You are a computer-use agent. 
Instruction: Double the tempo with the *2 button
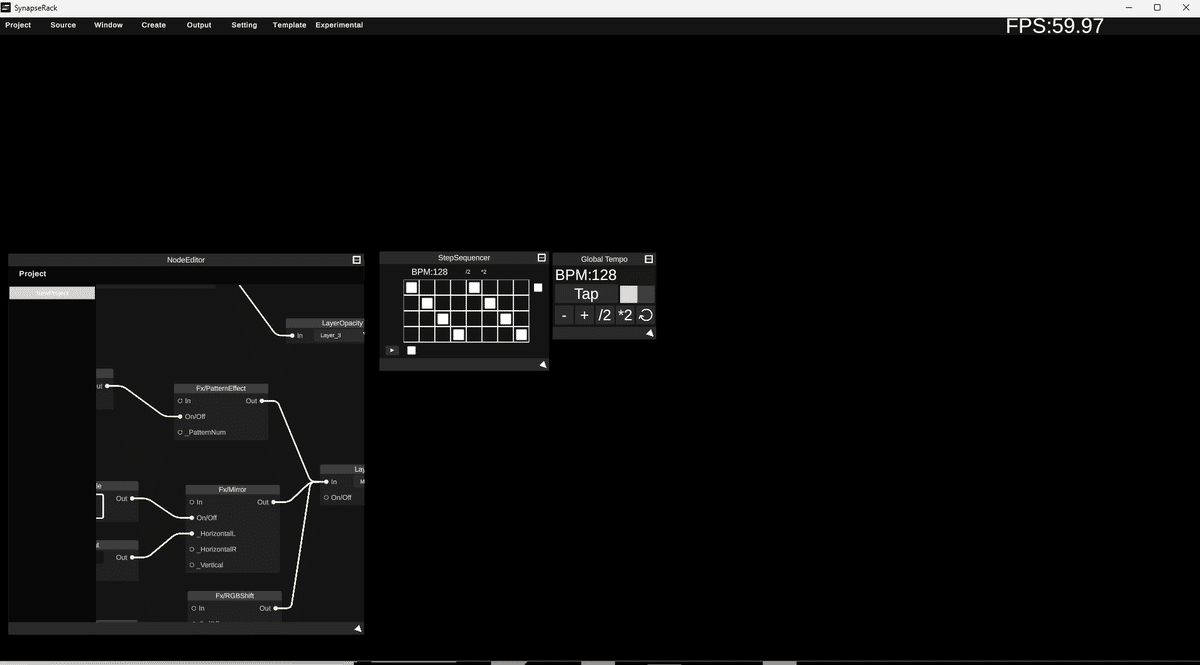pos(625,314)
